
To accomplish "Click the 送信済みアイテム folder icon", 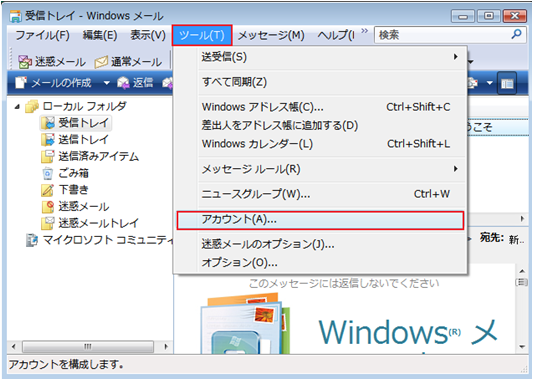I will pos(48,156).
